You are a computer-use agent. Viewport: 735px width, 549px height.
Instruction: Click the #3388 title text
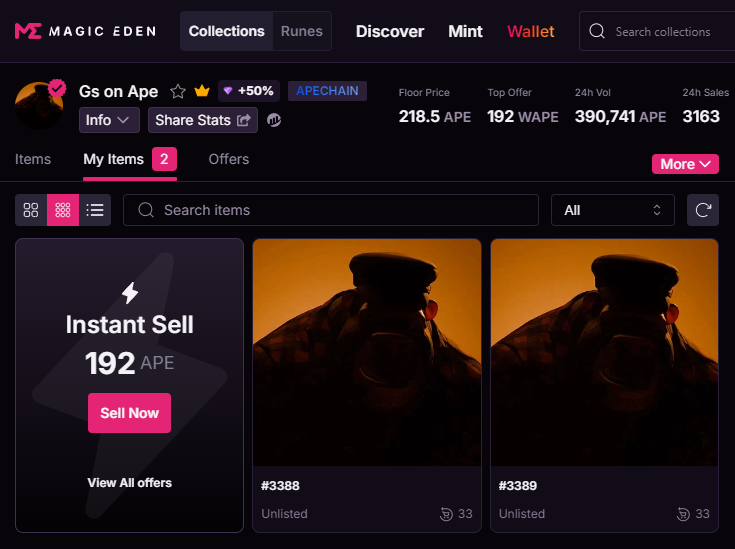tap(280, 486)
